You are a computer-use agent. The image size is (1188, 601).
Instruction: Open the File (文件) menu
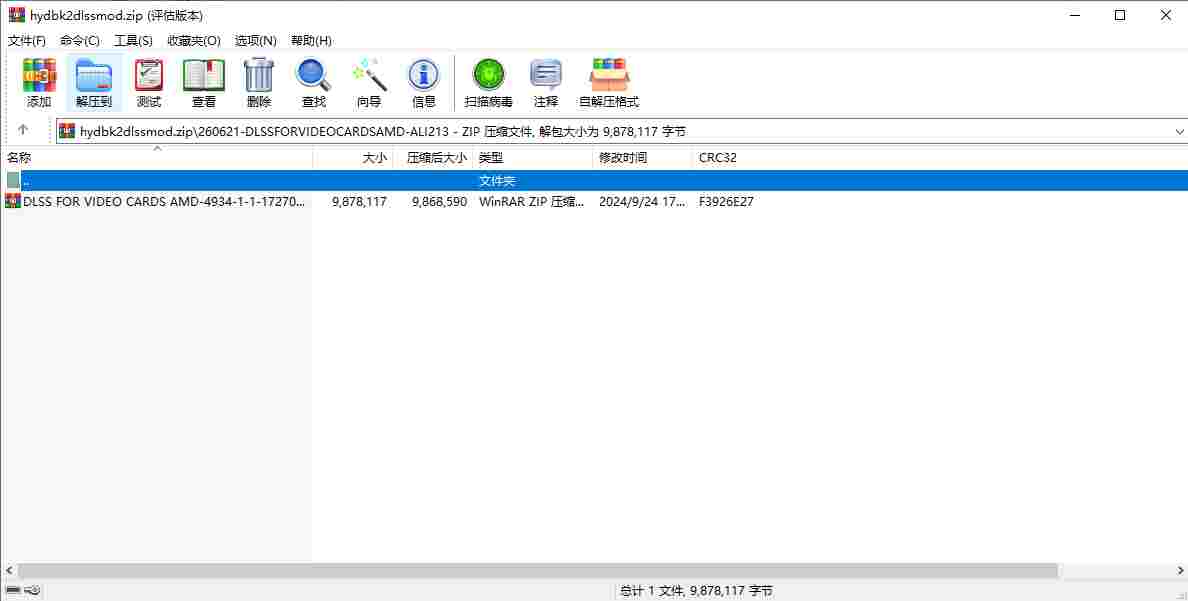27,40
